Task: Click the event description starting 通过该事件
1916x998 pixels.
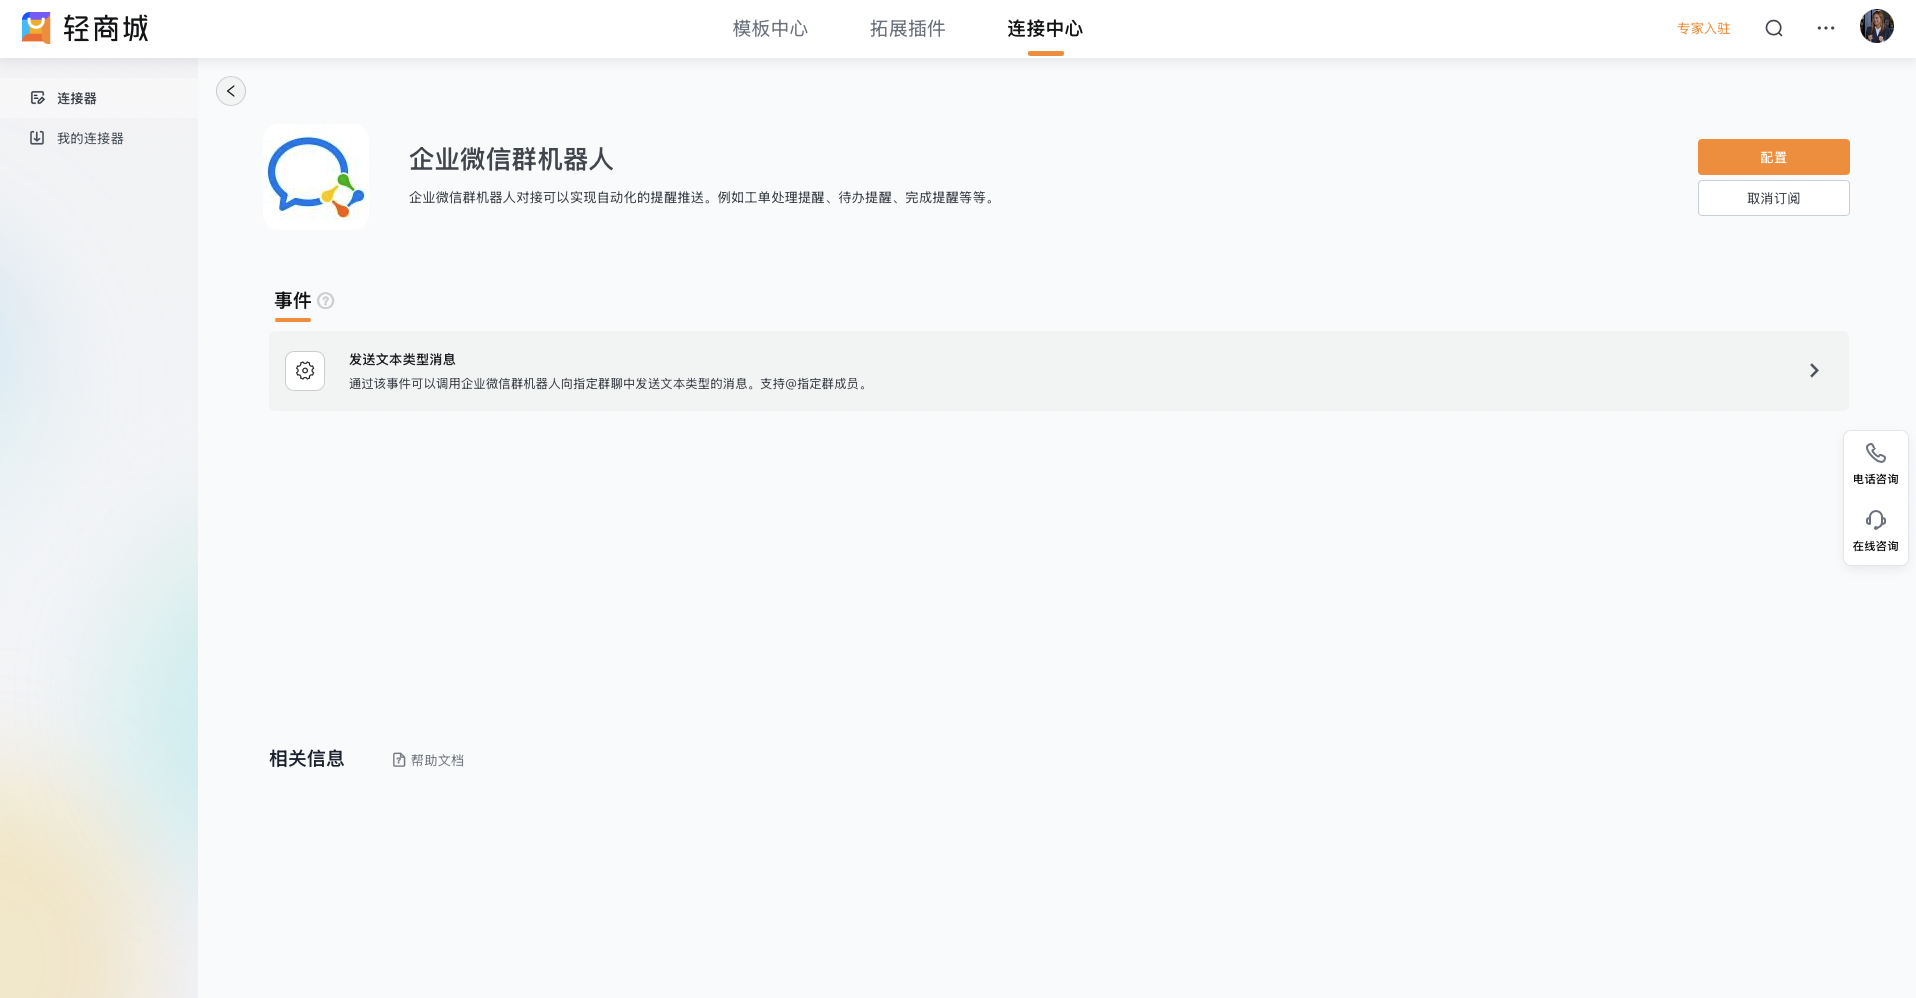Action: [x=610, y=384]
